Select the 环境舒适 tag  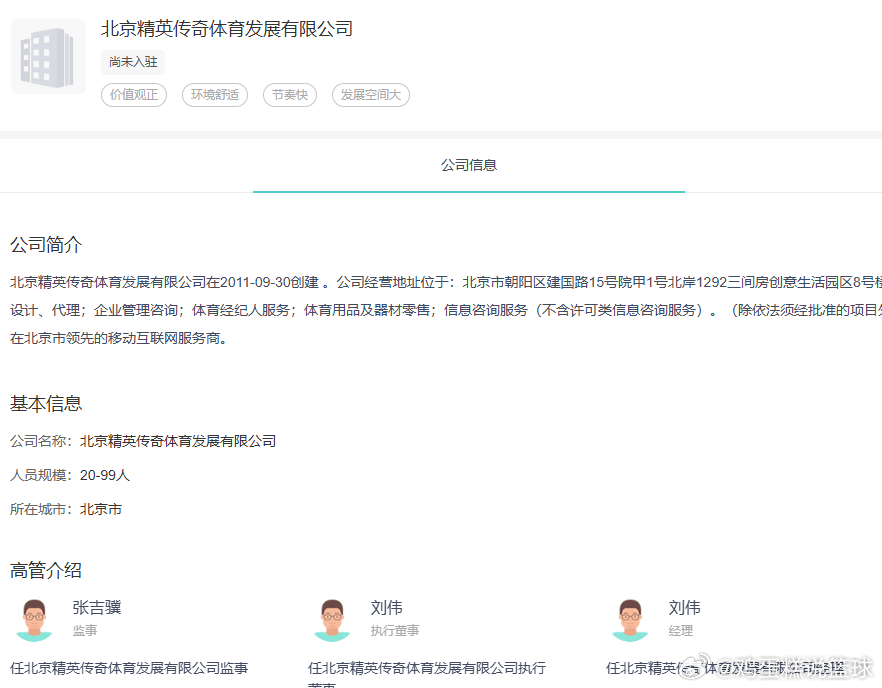point(214,95)
